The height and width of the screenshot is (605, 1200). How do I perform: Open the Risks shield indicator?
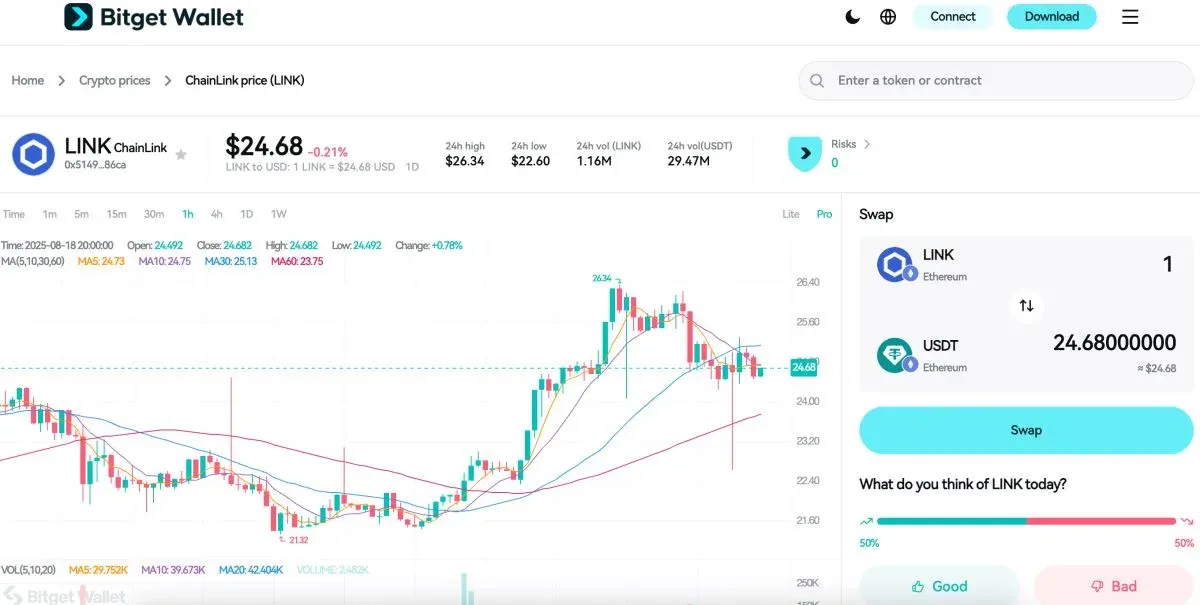click(x=805, y=153)
